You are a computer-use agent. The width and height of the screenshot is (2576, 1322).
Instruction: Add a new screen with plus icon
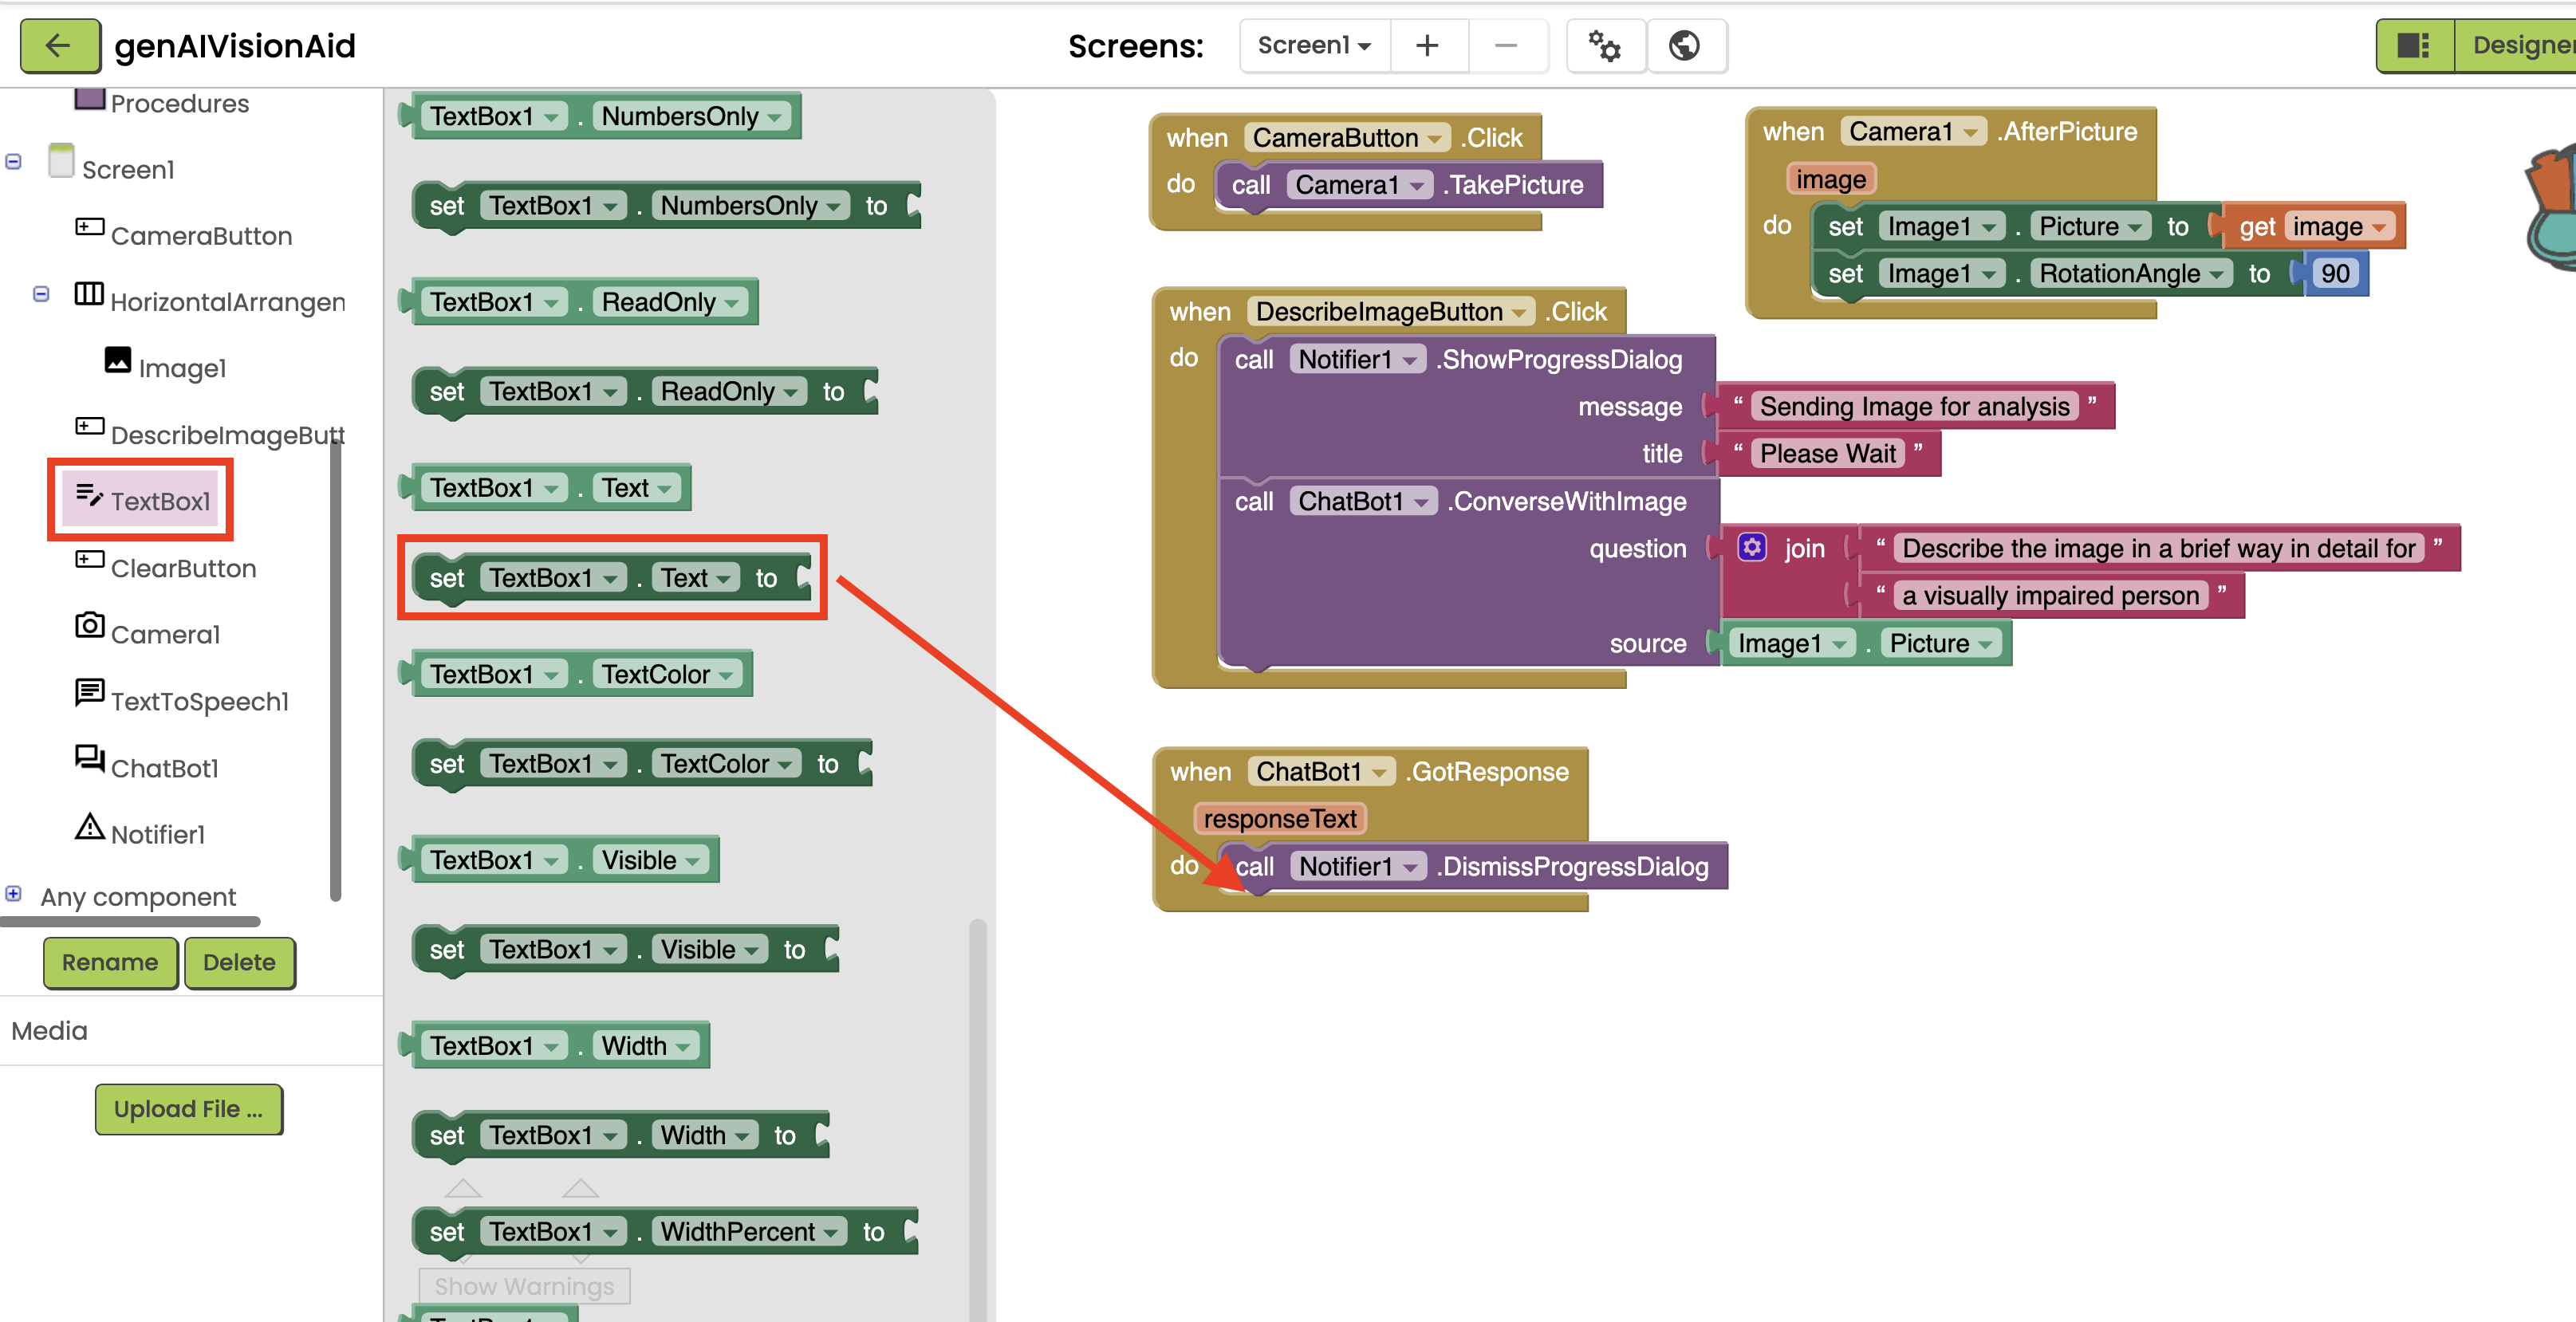(x=1427, y=45)
